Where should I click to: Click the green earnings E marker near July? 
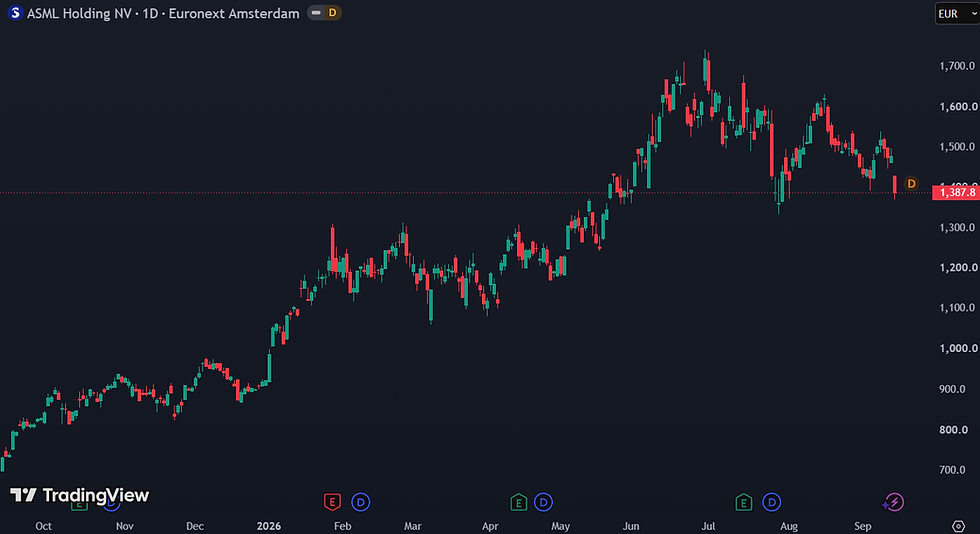[743, 501]
